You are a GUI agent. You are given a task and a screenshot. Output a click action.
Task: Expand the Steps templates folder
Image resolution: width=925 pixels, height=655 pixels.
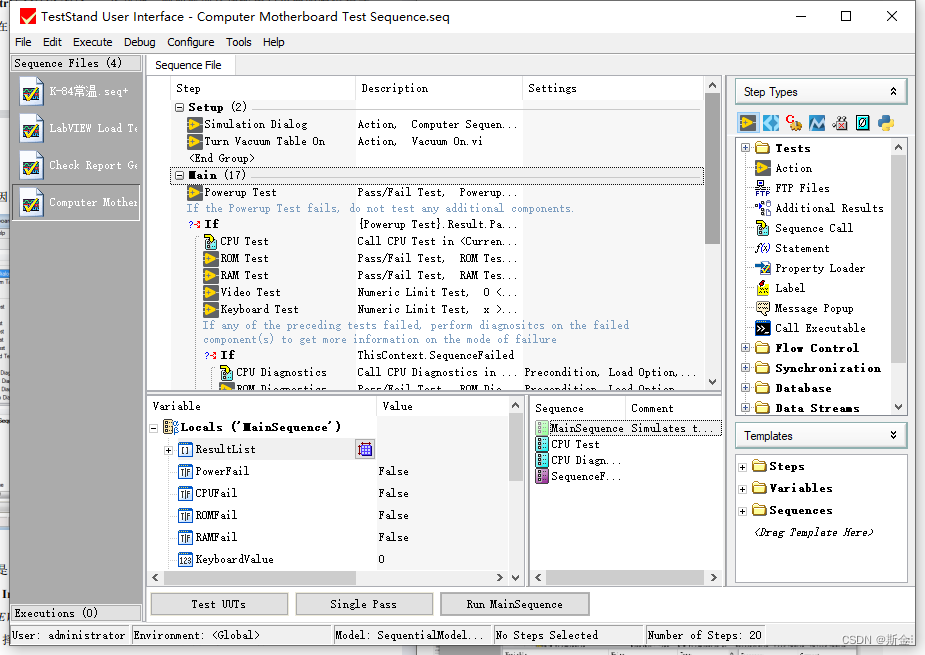(743, 467)
